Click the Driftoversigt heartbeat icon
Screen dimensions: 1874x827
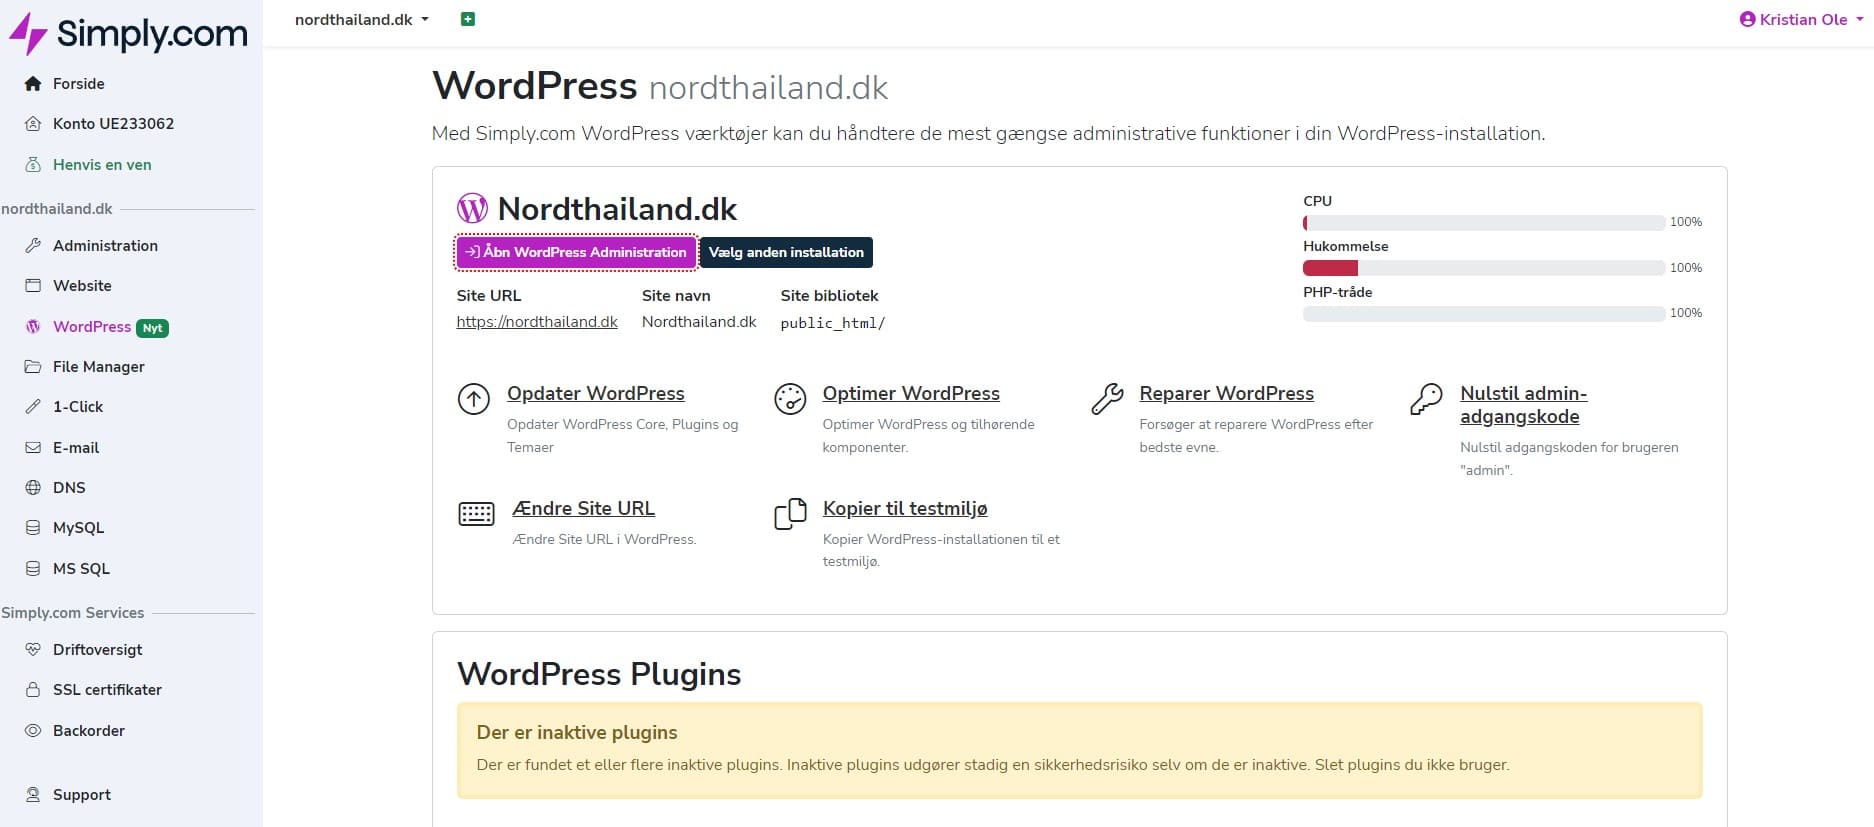pos(33,650)
